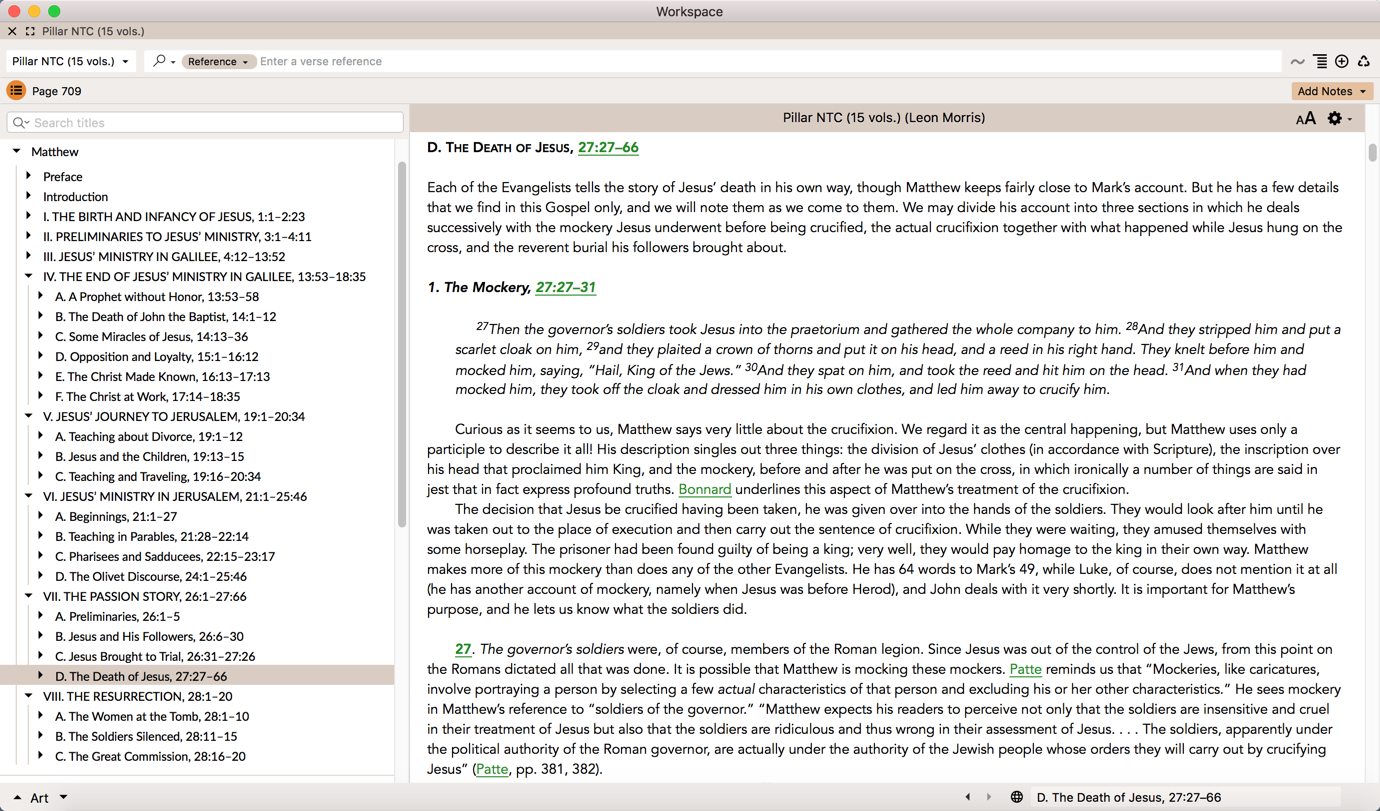The height and width of the screenshot is (811, 1380).
Task: Click the circled plus icon
Action: (x=1342, y=62)
